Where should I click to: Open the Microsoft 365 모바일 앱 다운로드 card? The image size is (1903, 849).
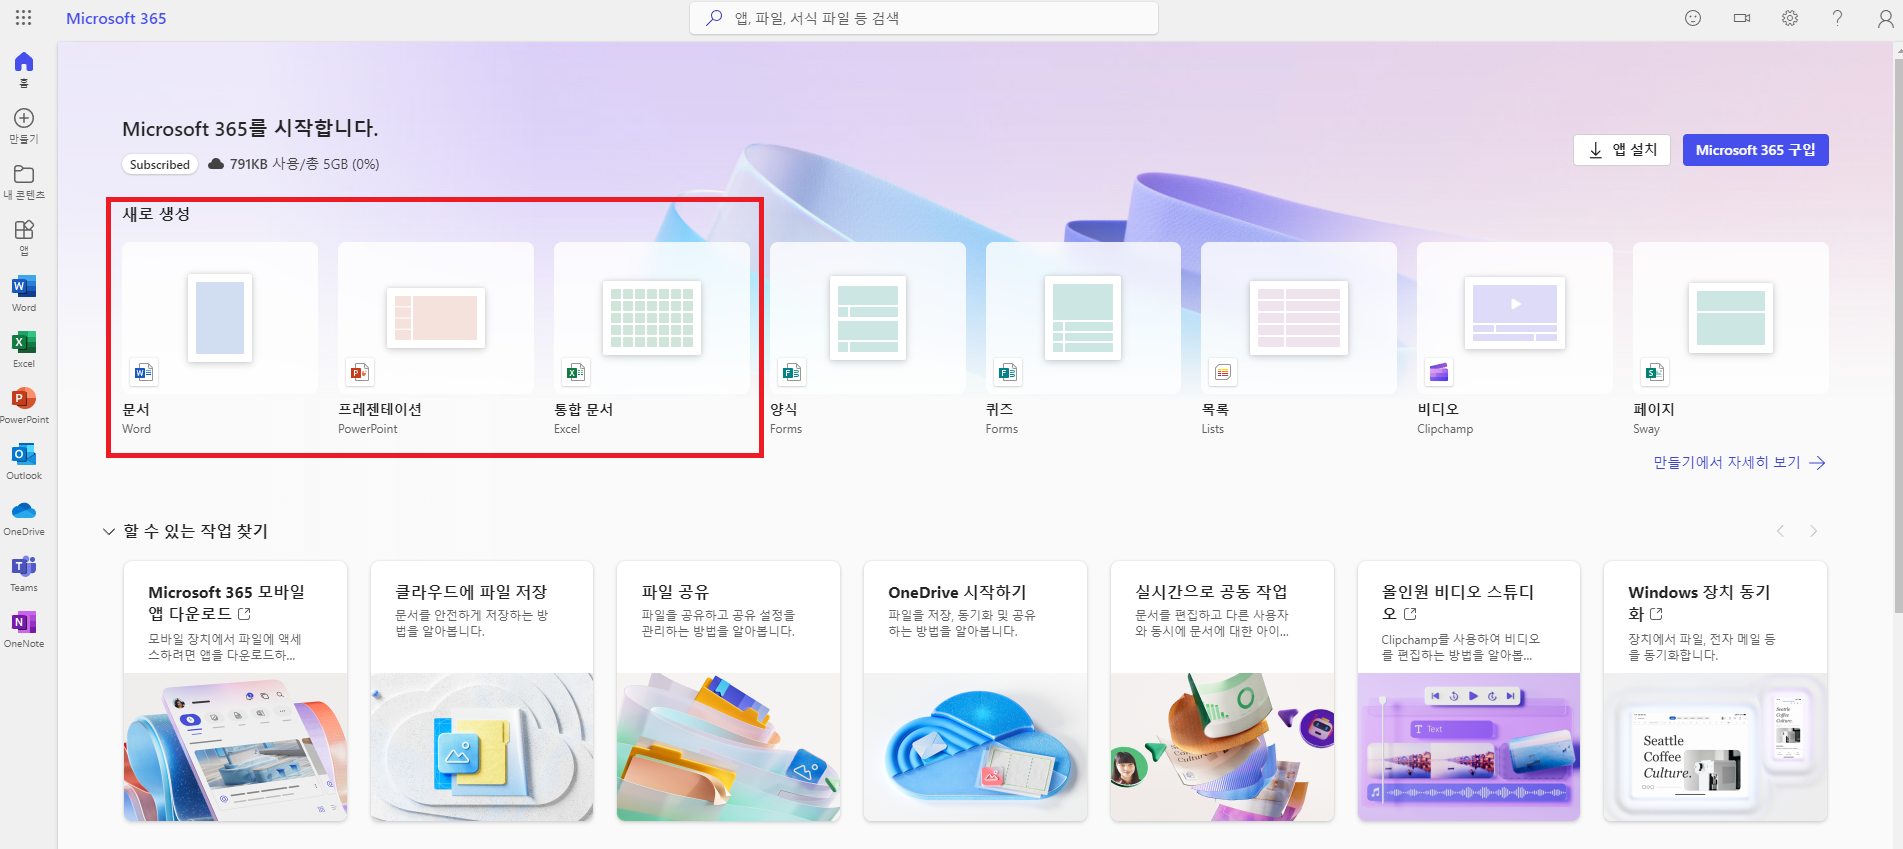tap(235, 691)
